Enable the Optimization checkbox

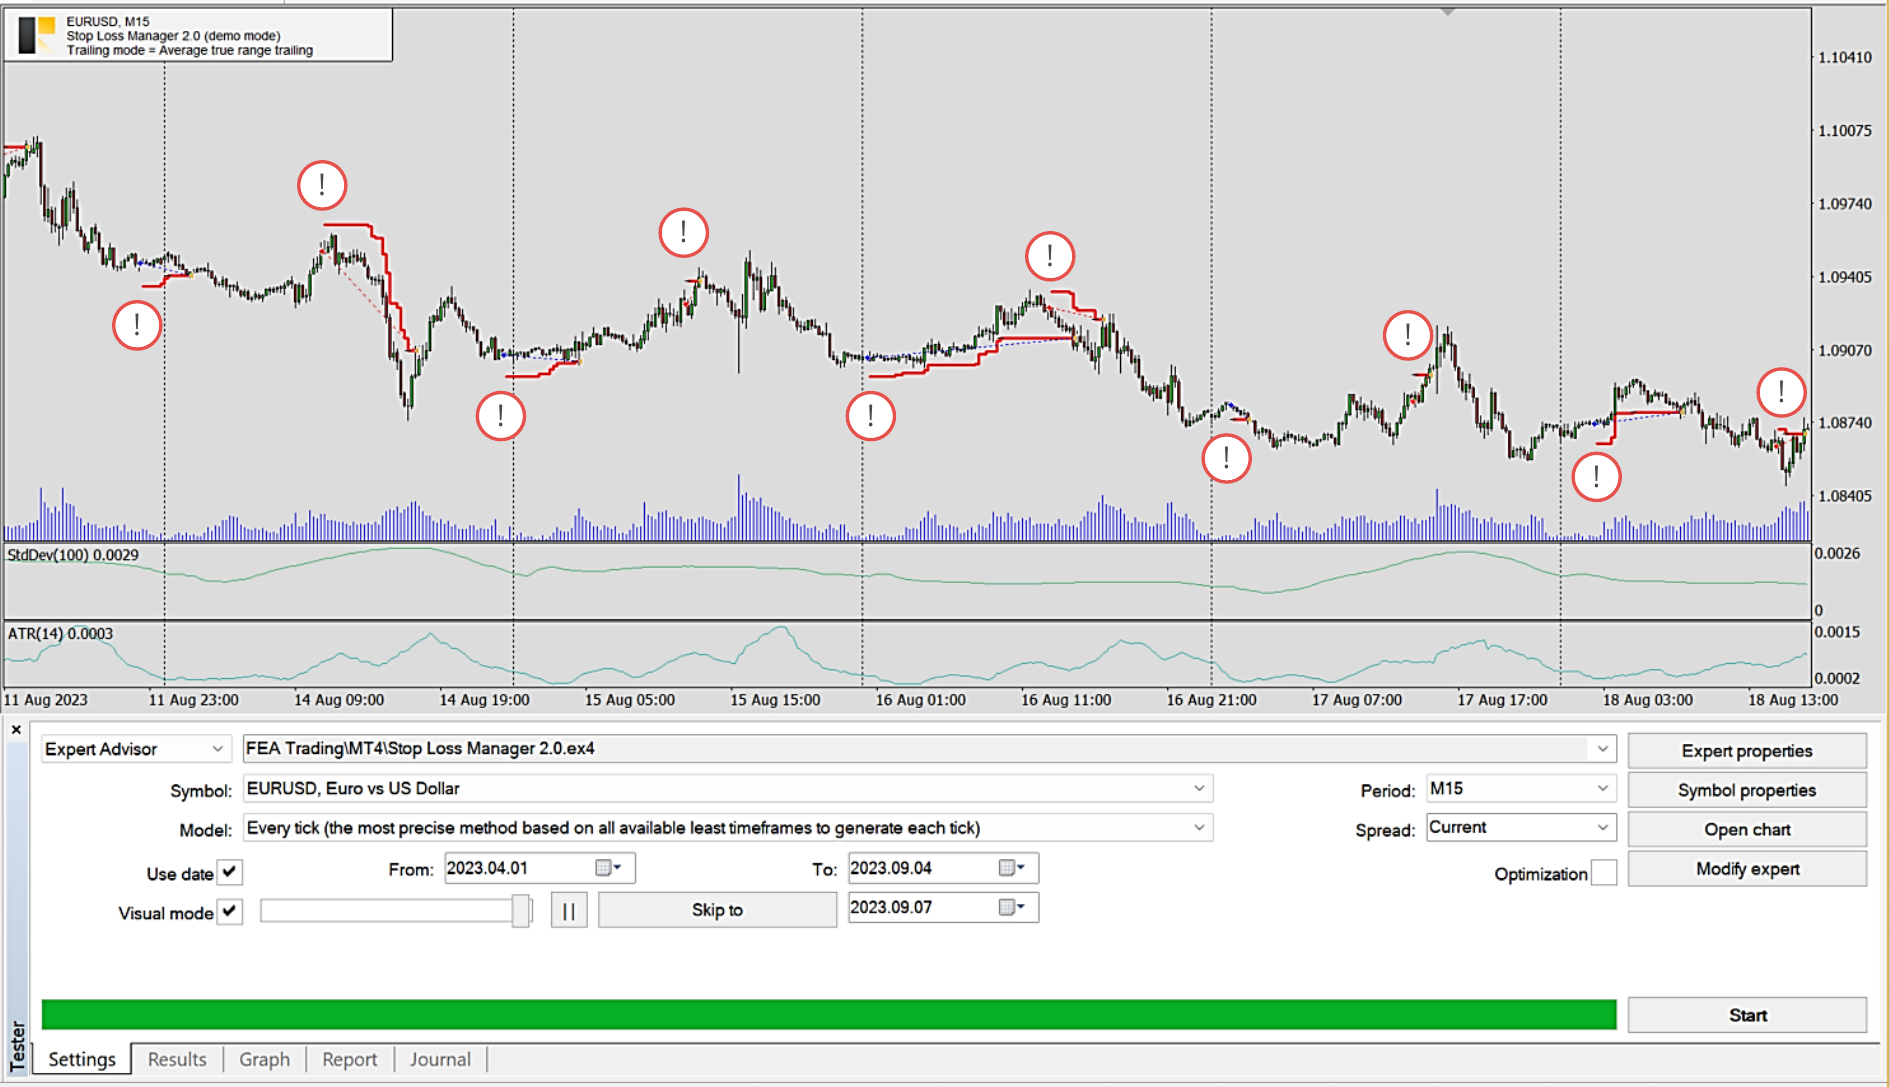point(1603,873)
